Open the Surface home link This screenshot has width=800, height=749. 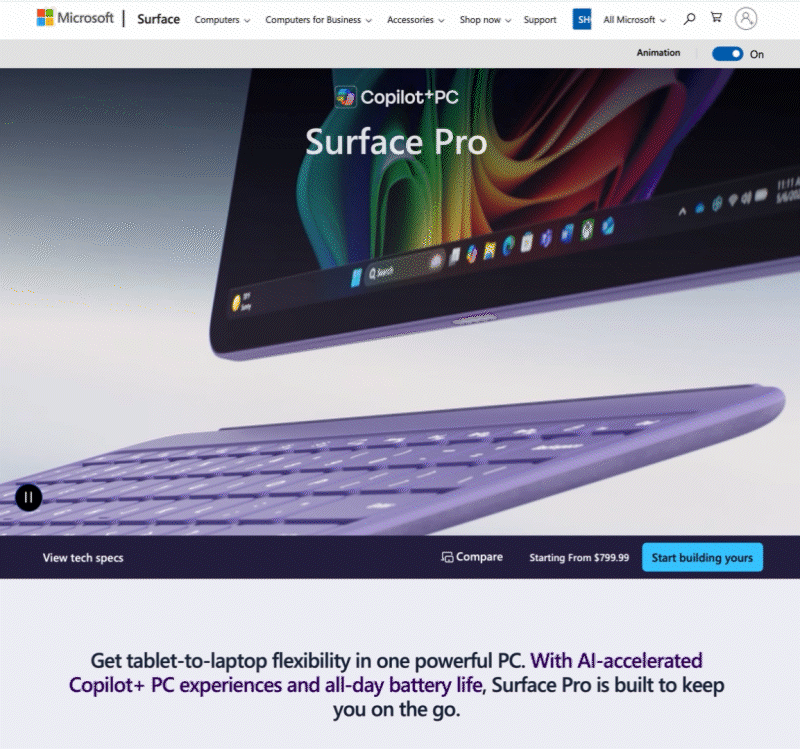tap(159, 19)
